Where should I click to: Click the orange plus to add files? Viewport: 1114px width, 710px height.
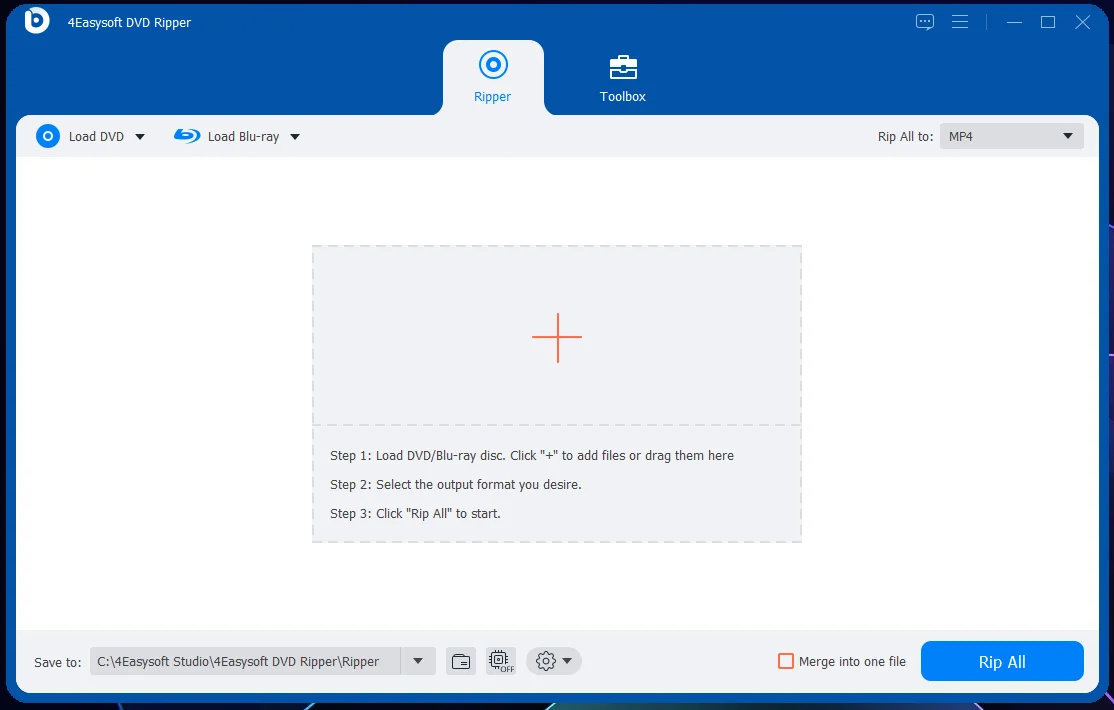click(x=557, y=338)
